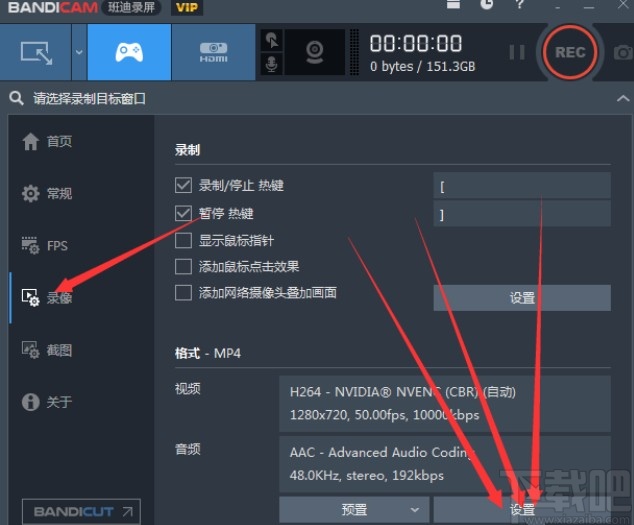Viewport: 634px width, 525px height.
Task: Toggle 录制/停止 热键 checkbox
Action: (183, 185)
